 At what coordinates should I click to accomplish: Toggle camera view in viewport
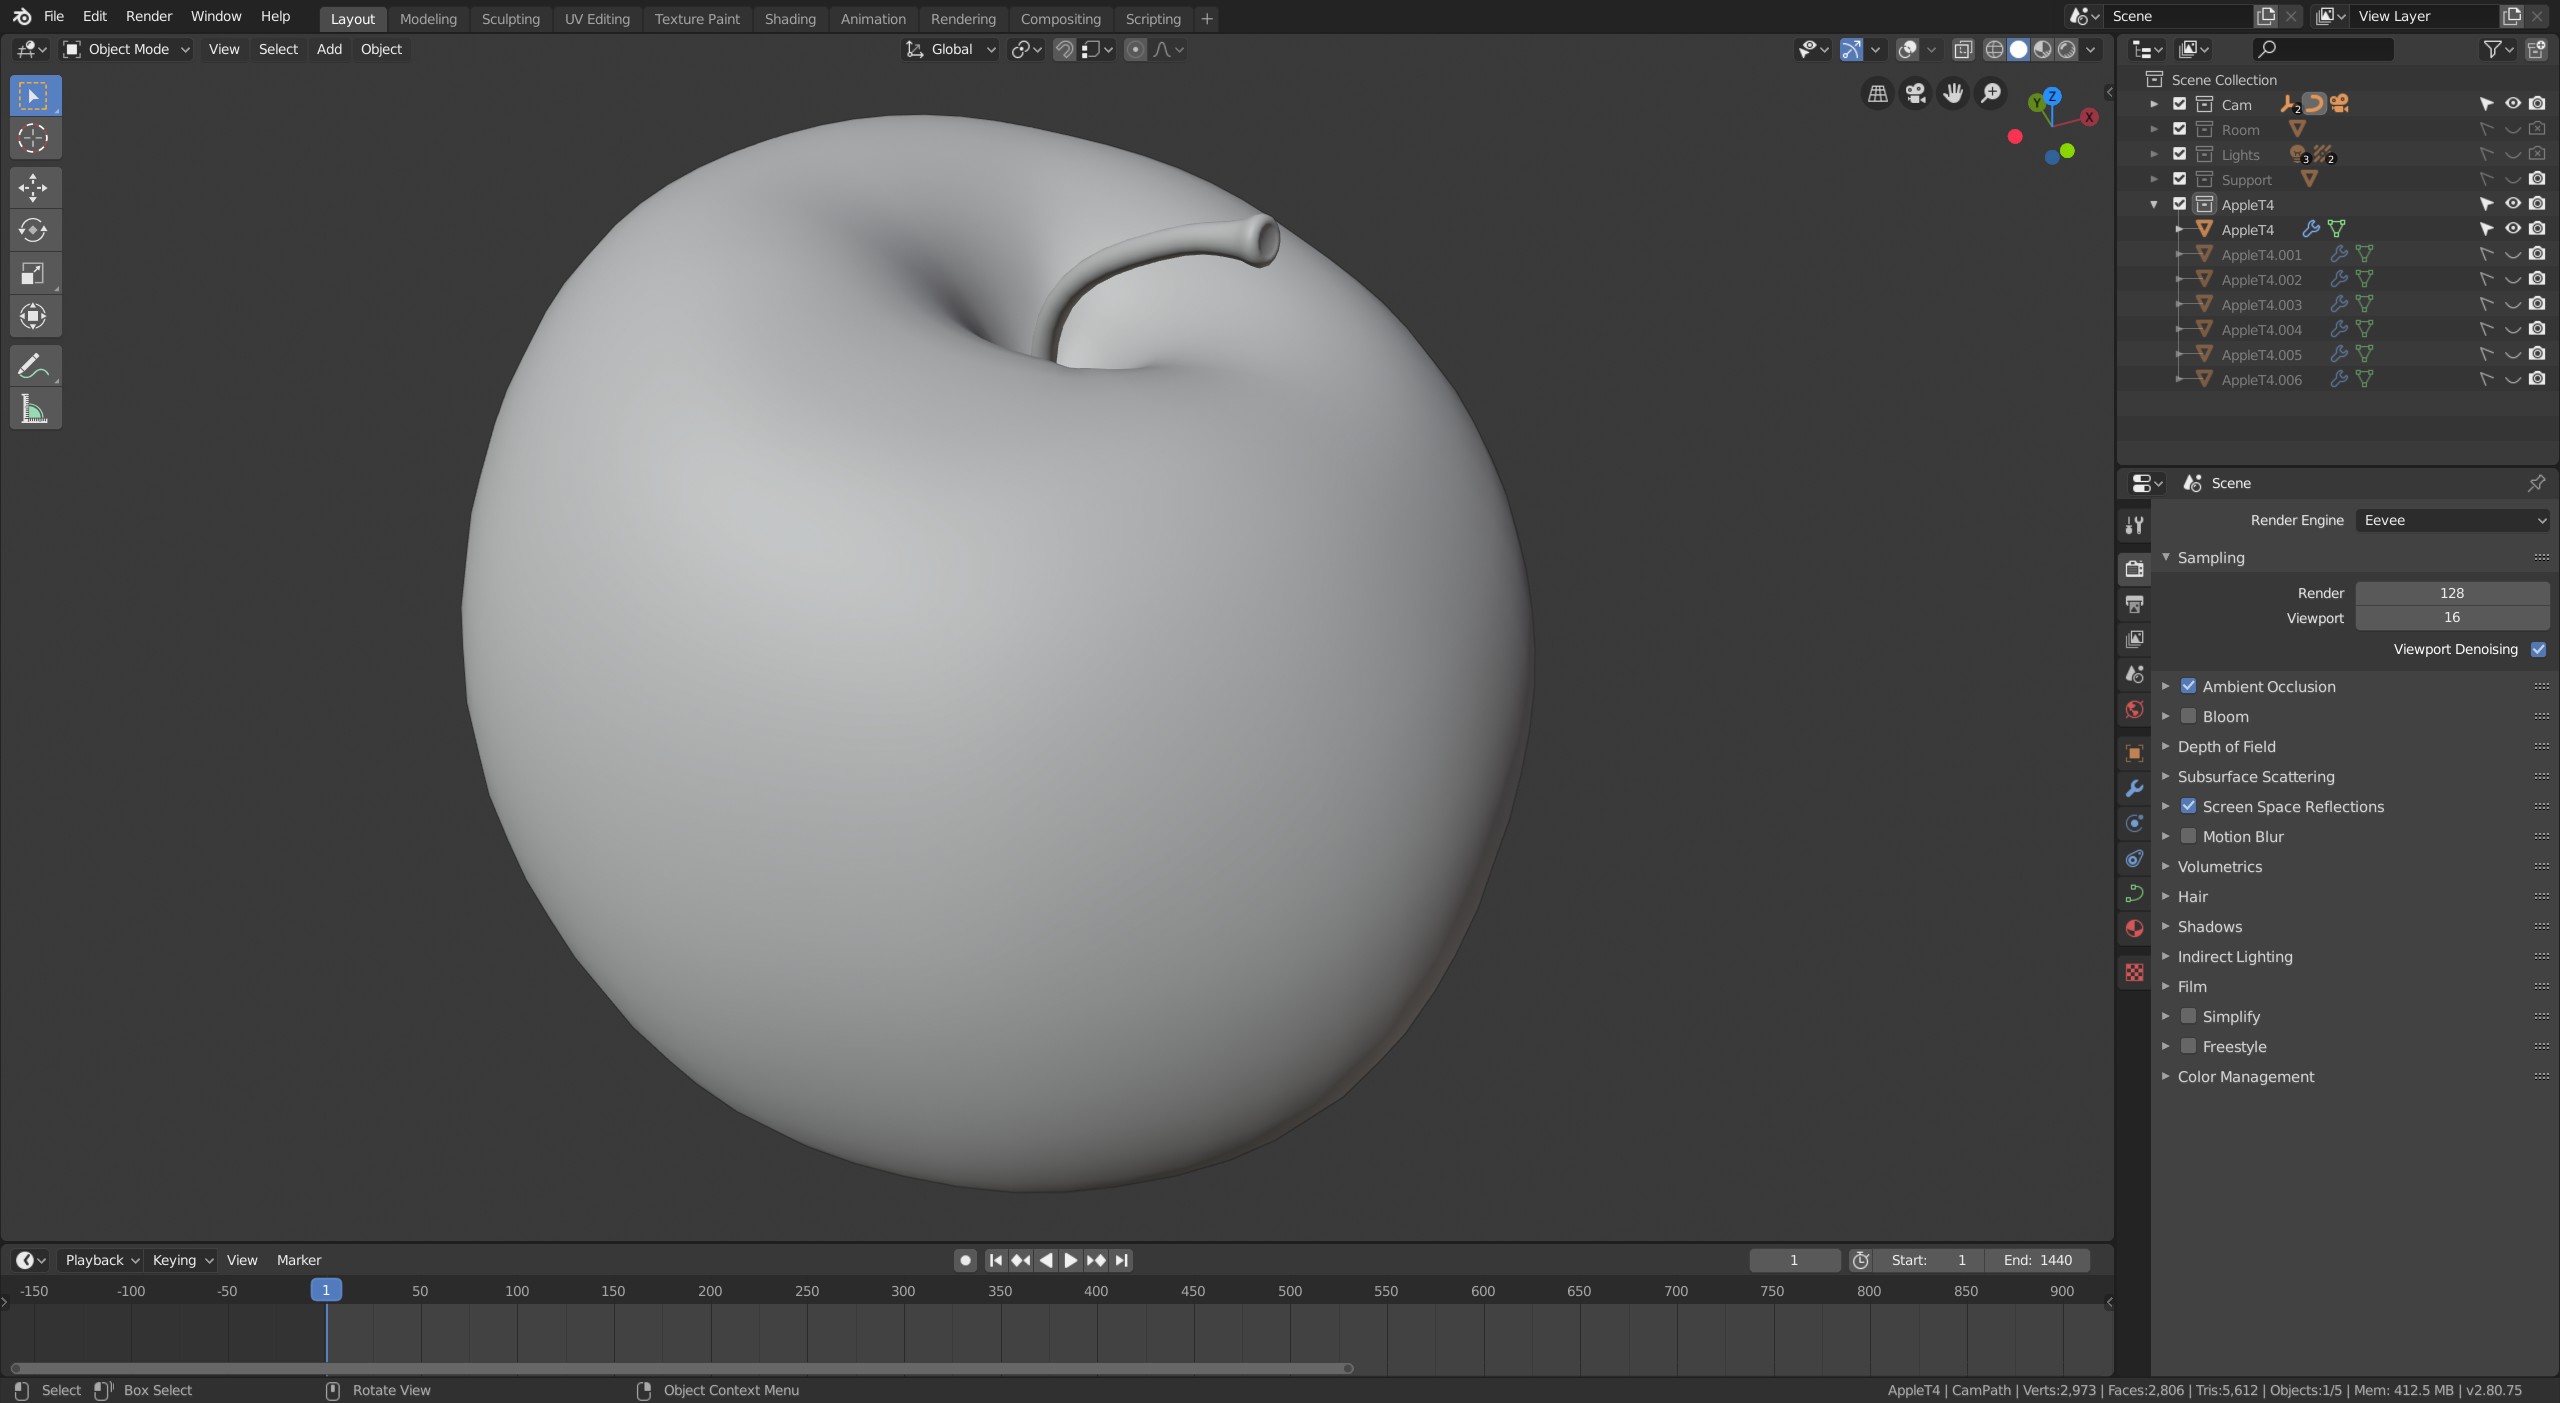(x=1915, y=93)
